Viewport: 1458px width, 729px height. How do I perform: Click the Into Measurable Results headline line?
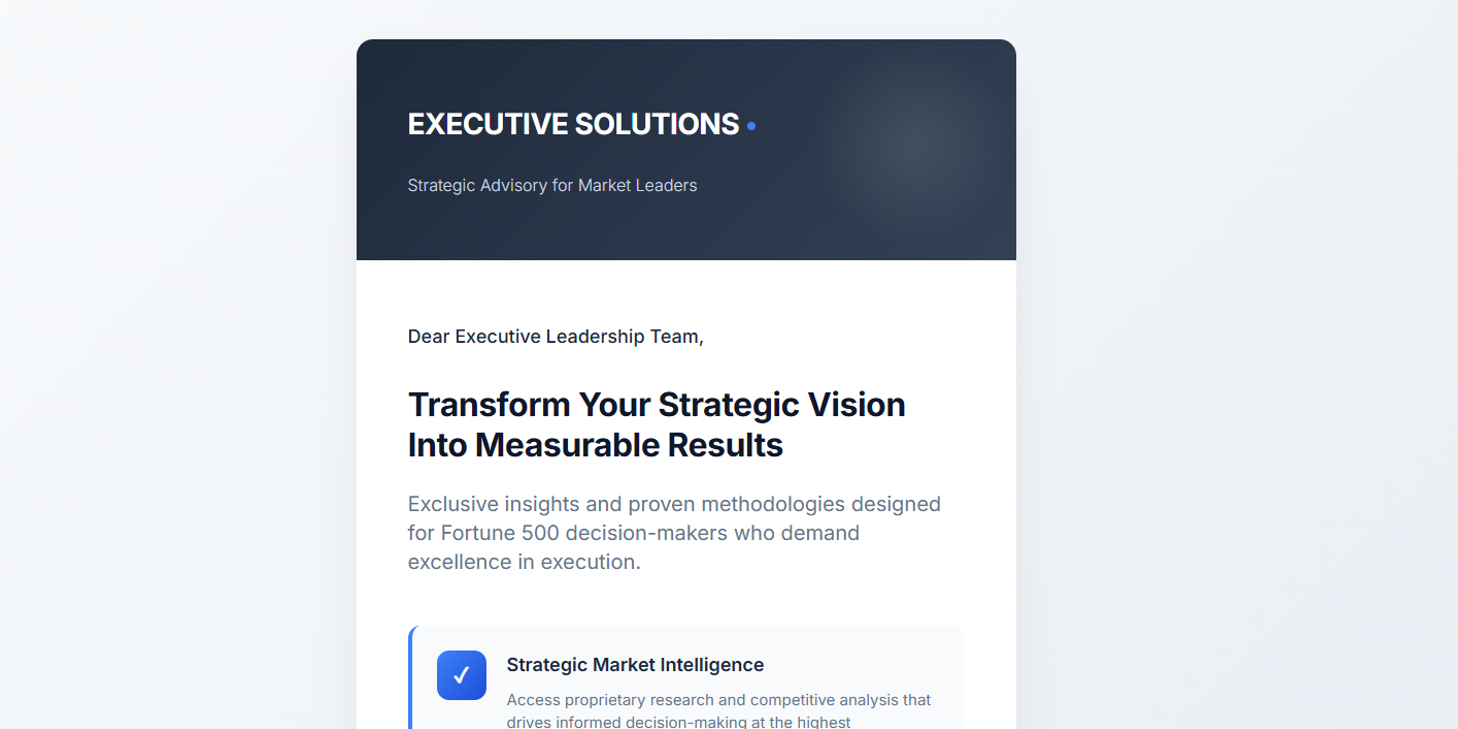[x=595, y=445]
